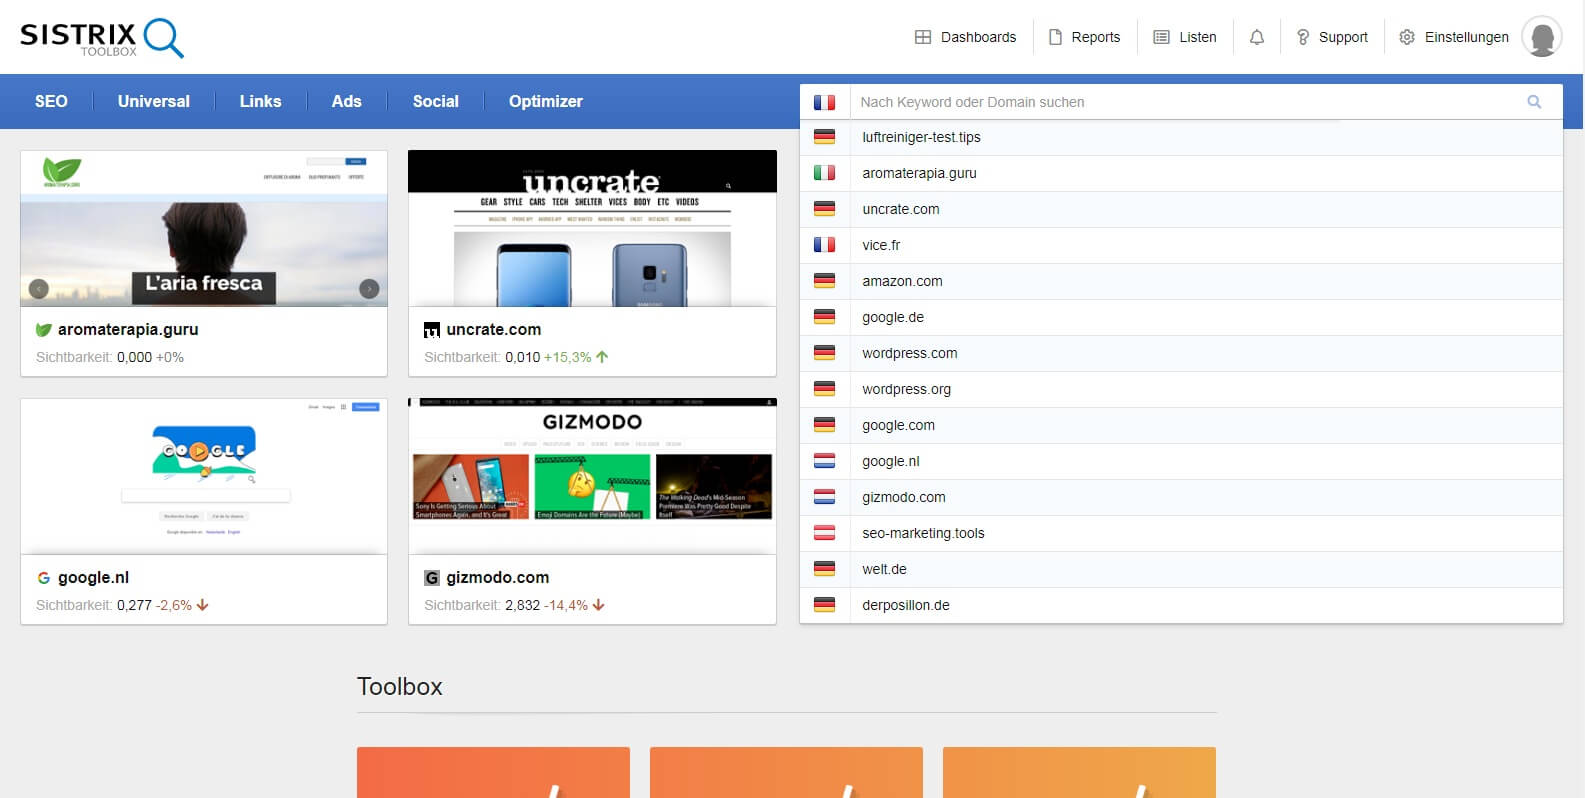This screenshot has height=798, width=1585.
Task: Focus the keyword or domain search field
Action: pos(1185,102)
